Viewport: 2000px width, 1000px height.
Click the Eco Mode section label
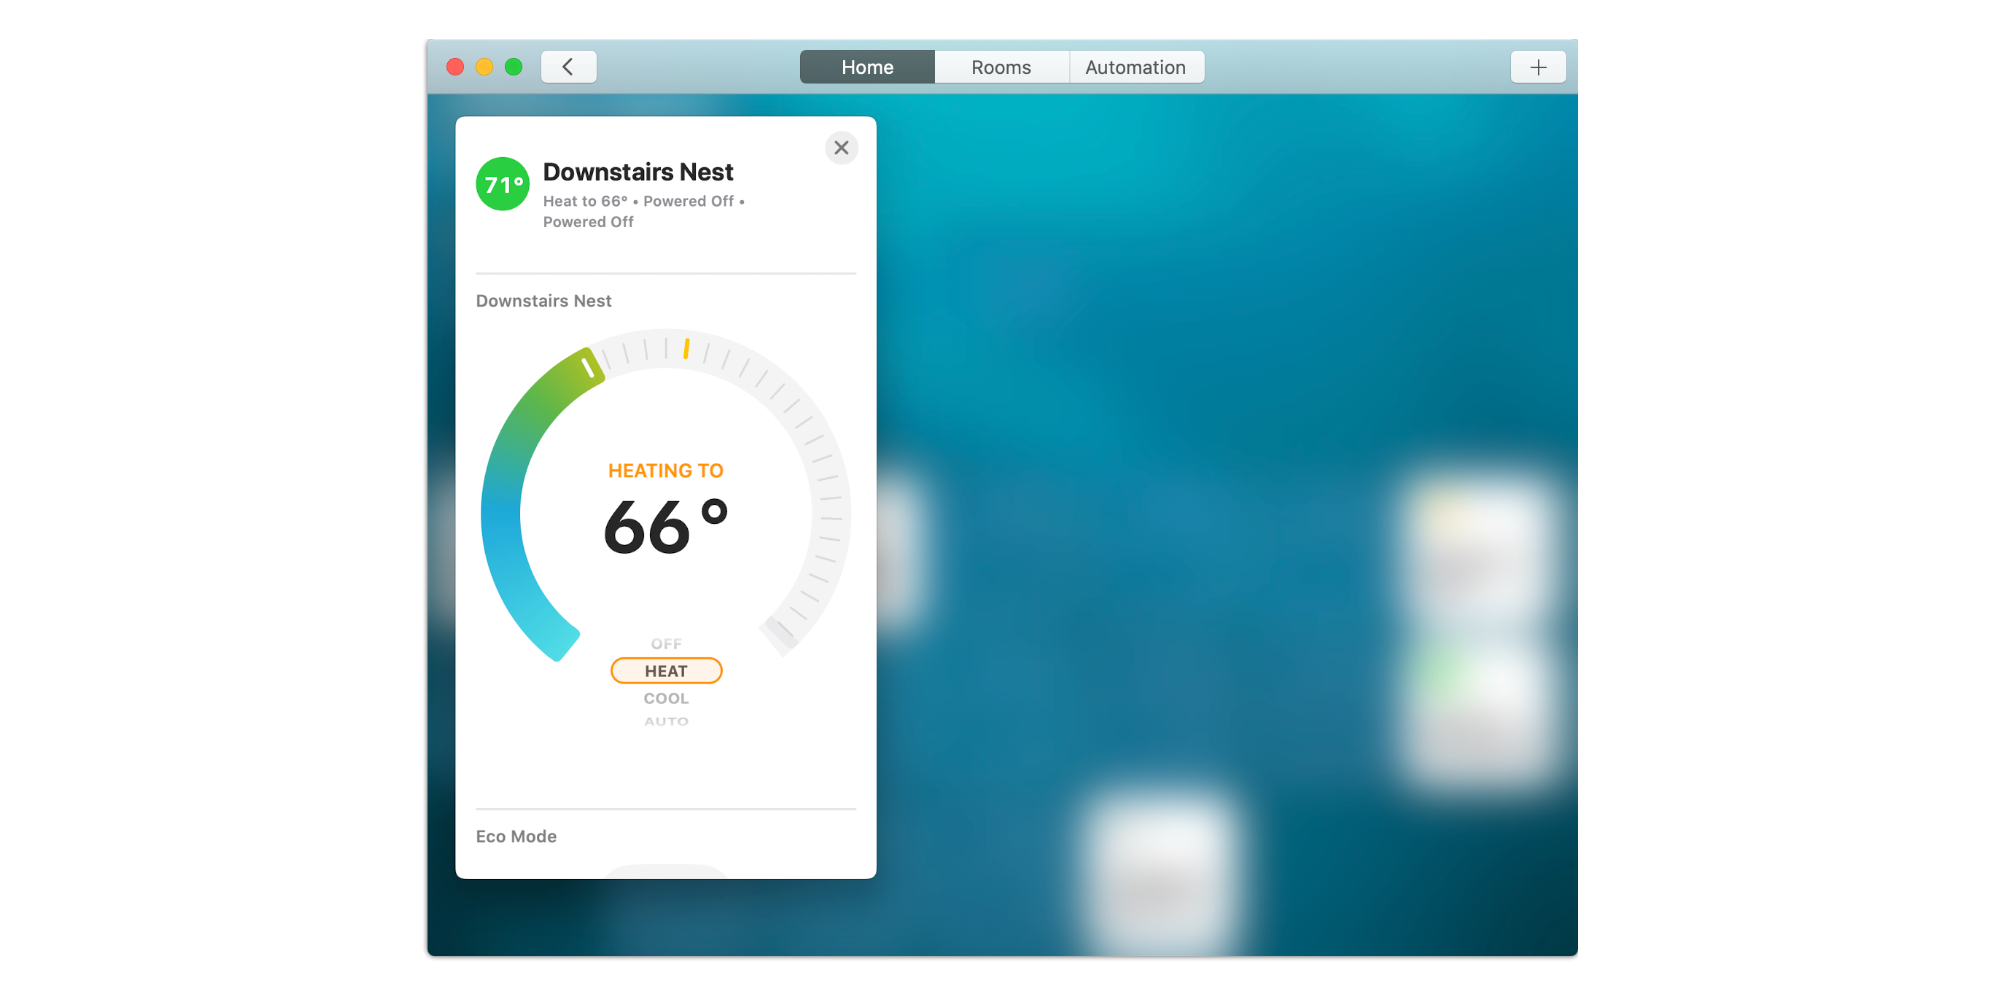(516, 836)
